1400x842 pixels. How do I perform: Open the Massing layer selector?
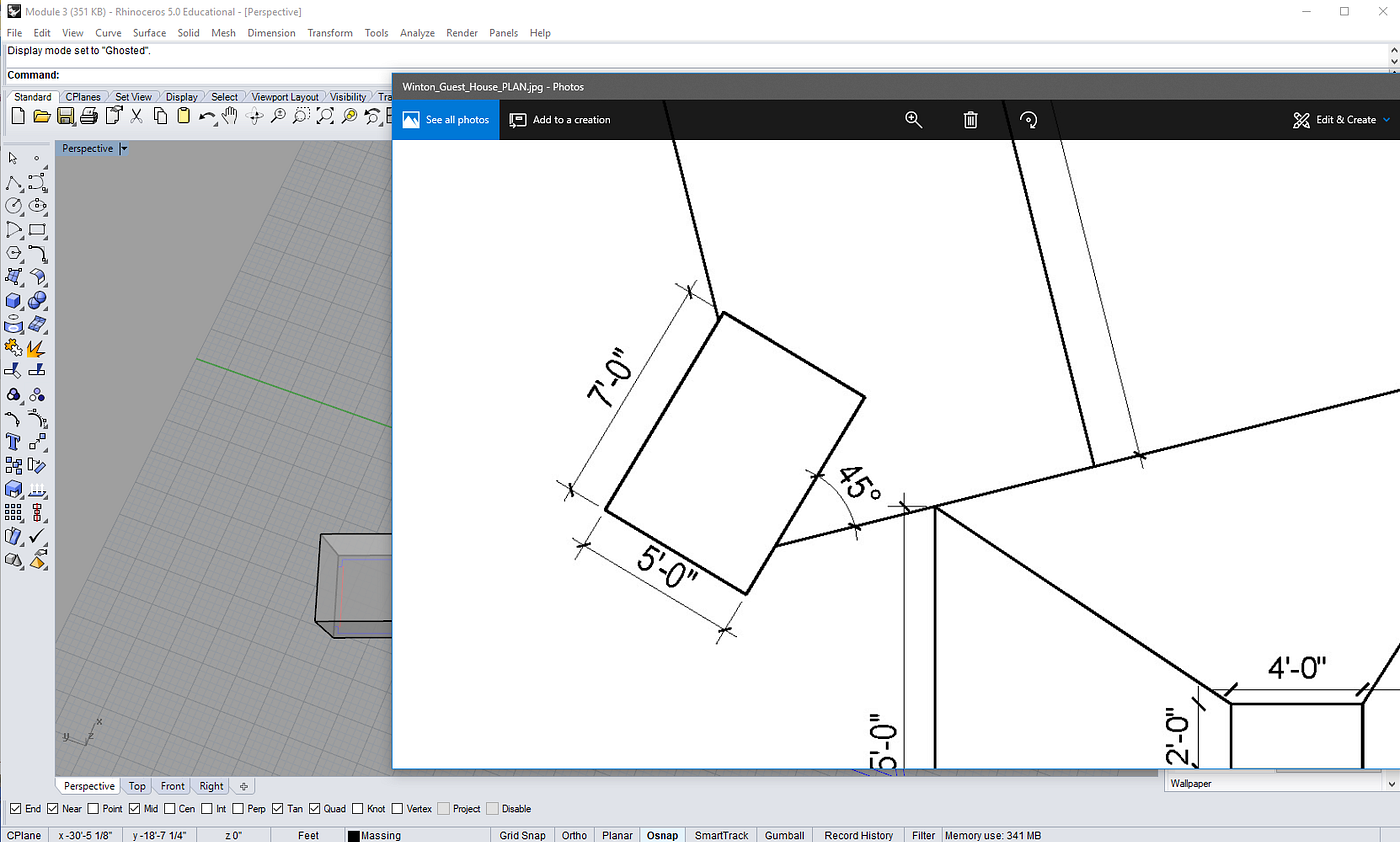pyautogui.click(x=418, y=835)
